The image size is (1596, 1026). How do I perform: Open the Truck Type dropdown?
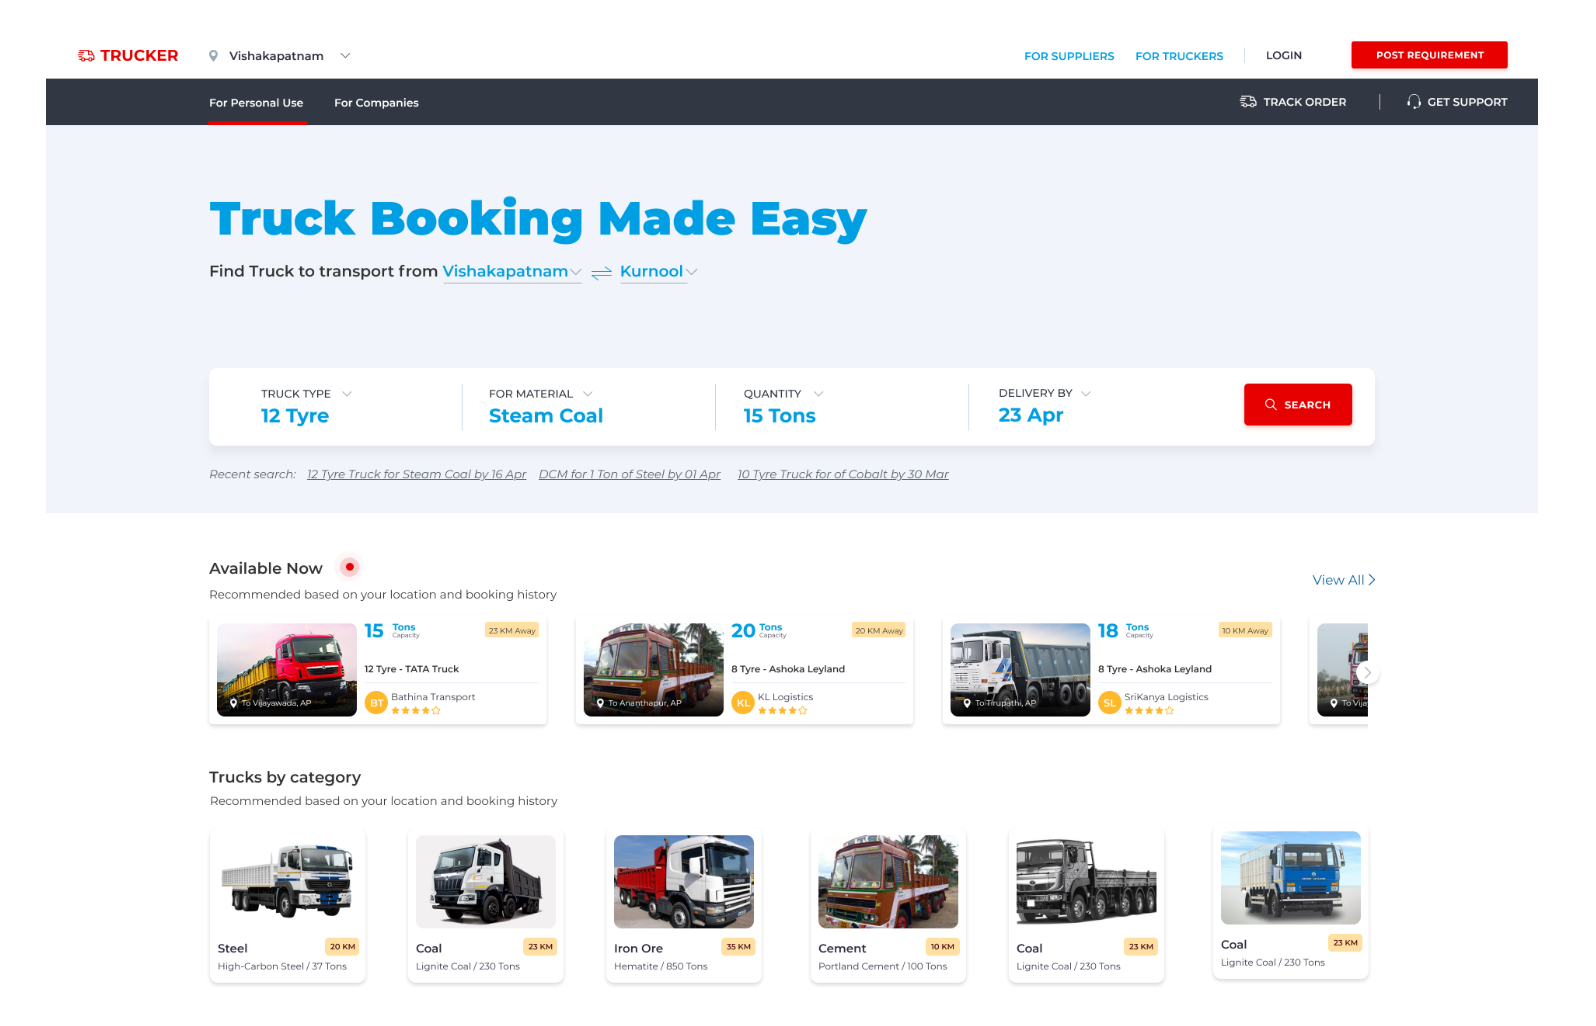[x=346, y=394]
